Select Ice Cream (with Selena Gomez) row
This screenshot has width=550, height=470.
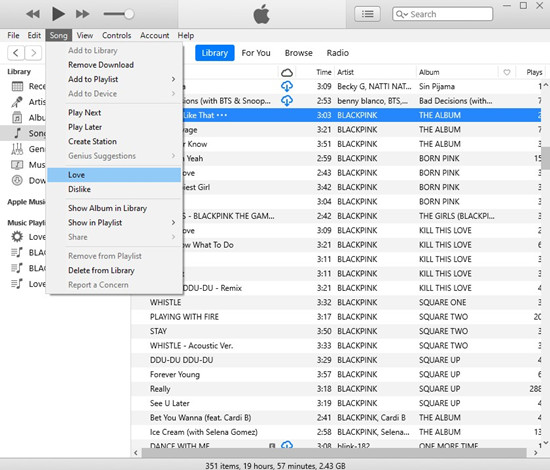point(336,432)
